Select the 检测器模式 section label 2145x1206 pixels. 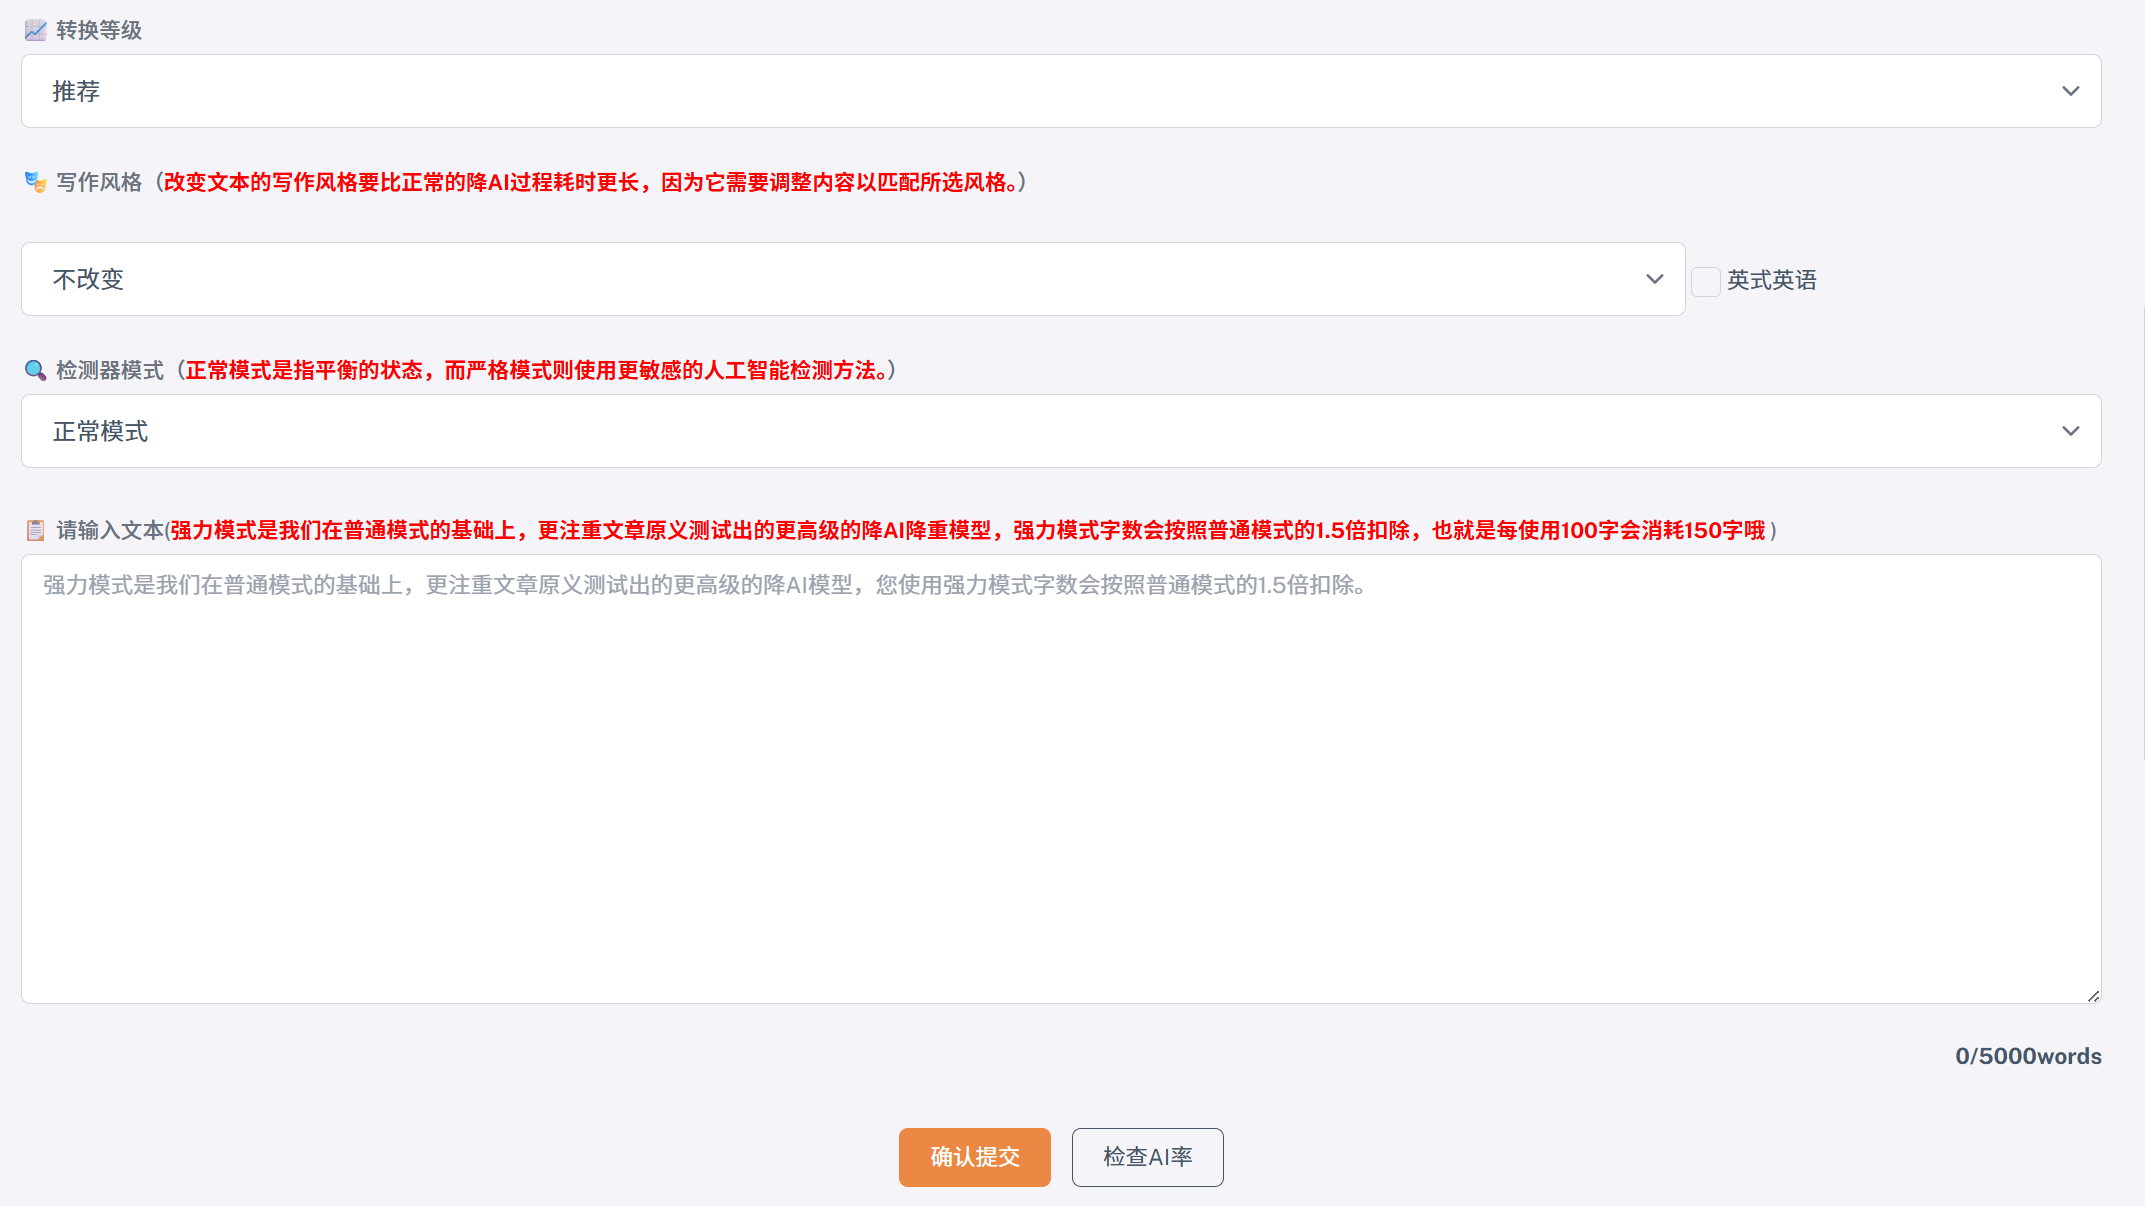[108, 369]
